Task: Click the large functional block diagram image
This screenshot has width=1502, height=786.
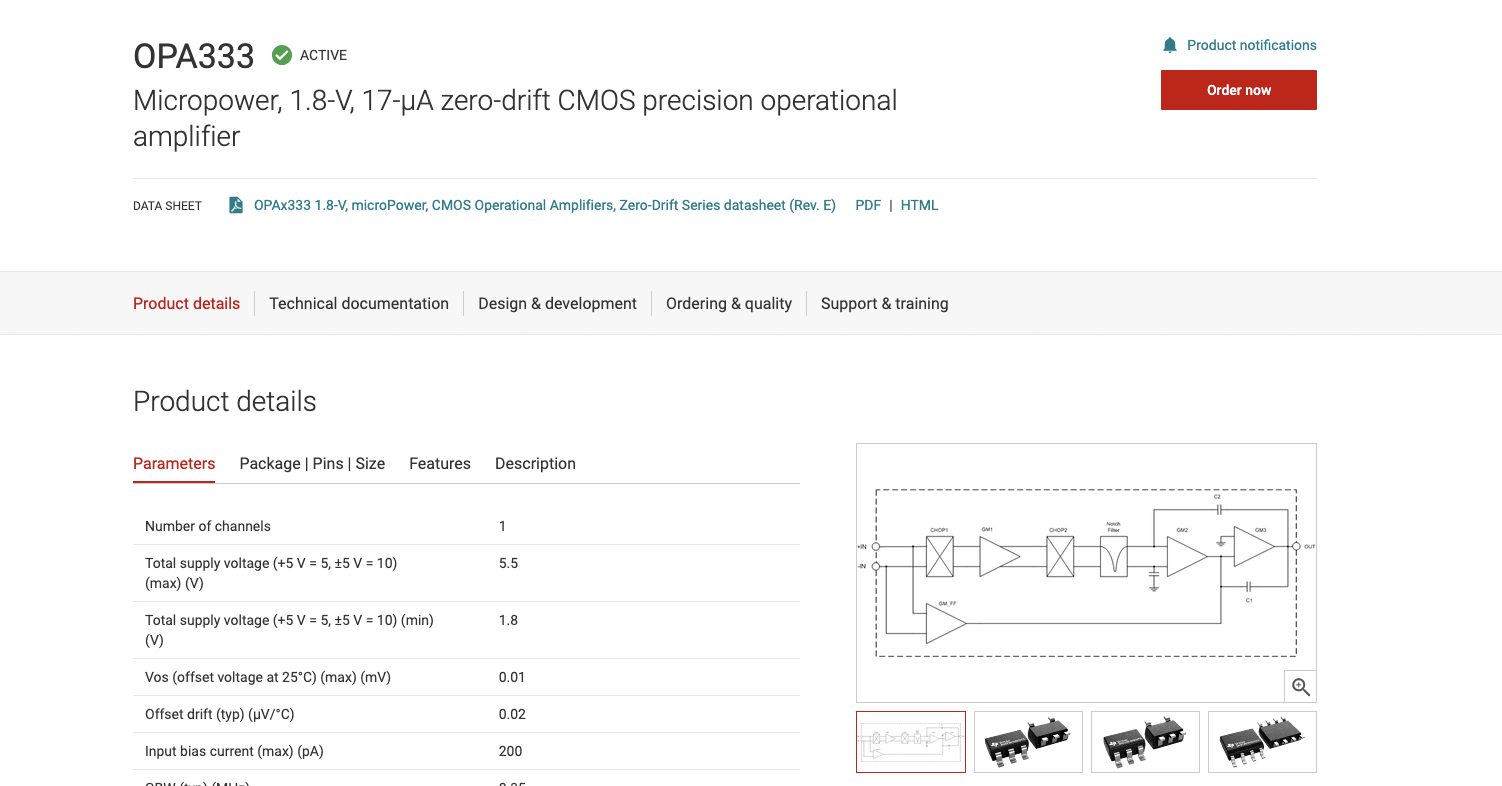Action: [1086, 572]
